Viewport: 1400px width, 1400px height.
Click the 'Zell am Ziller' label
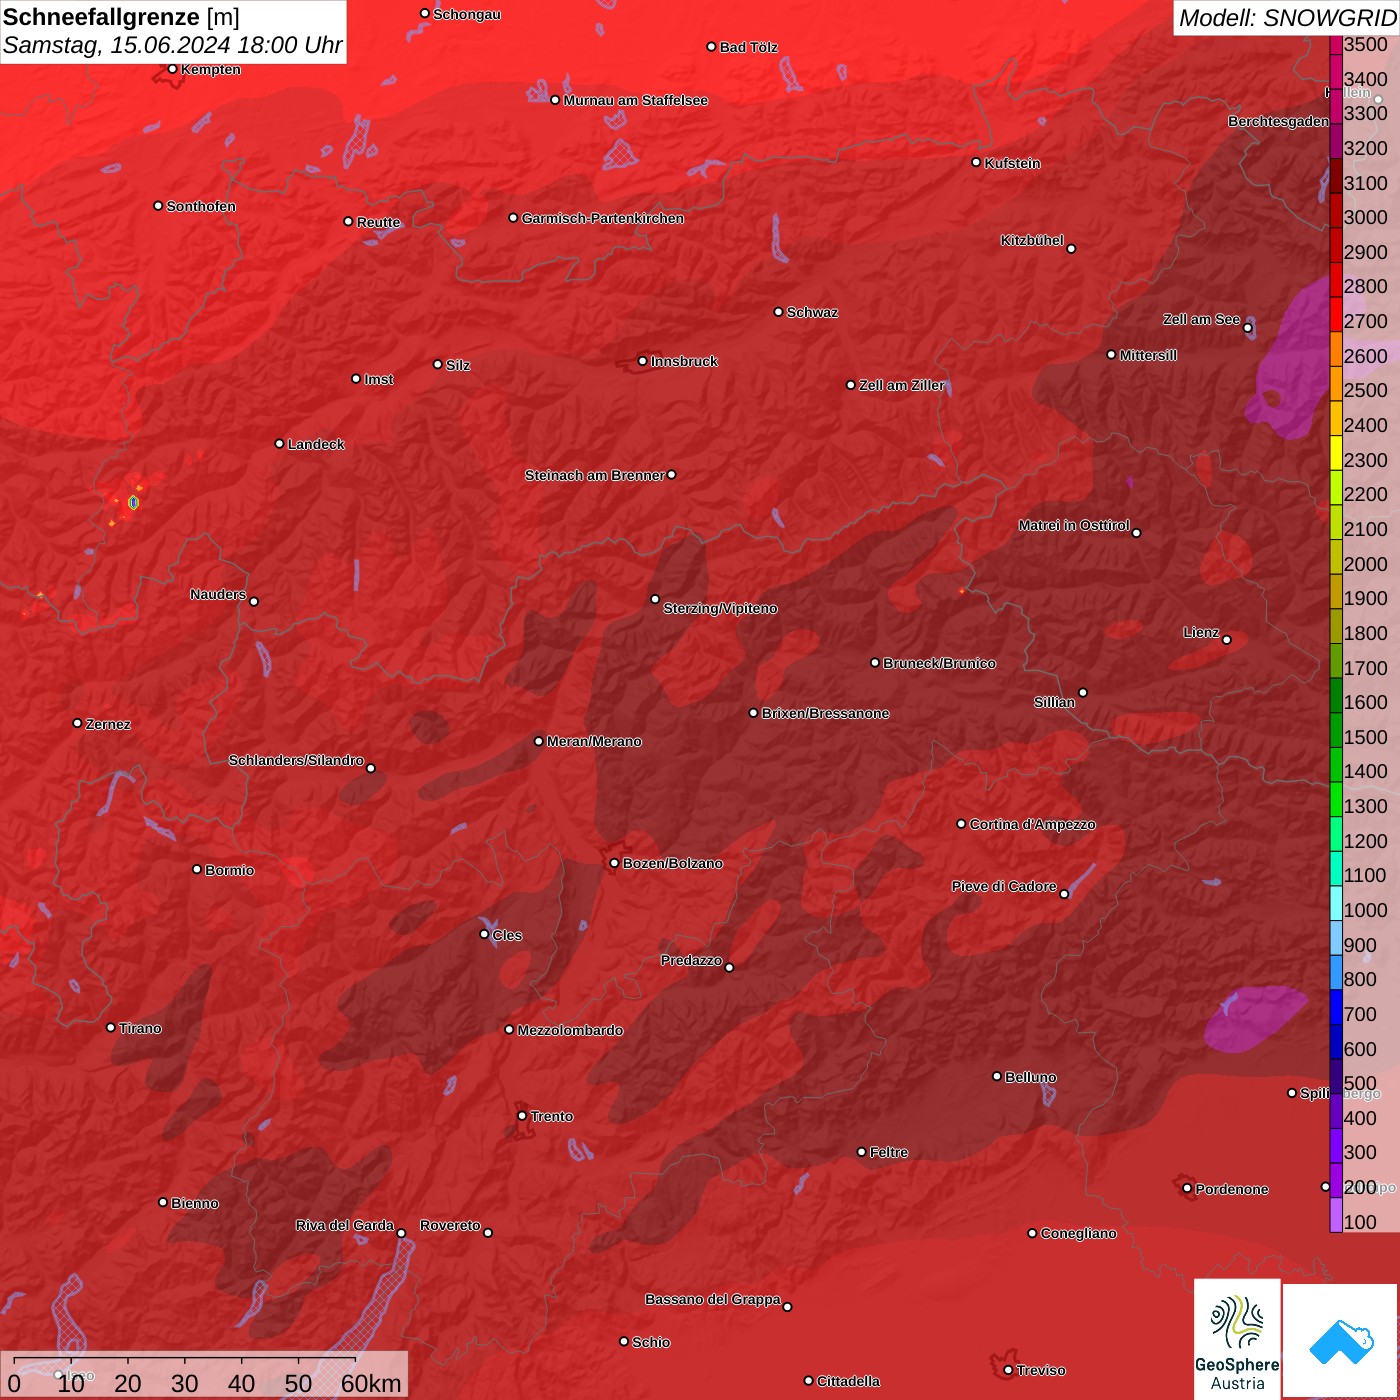pyautogui.click(x=901, y=385)
